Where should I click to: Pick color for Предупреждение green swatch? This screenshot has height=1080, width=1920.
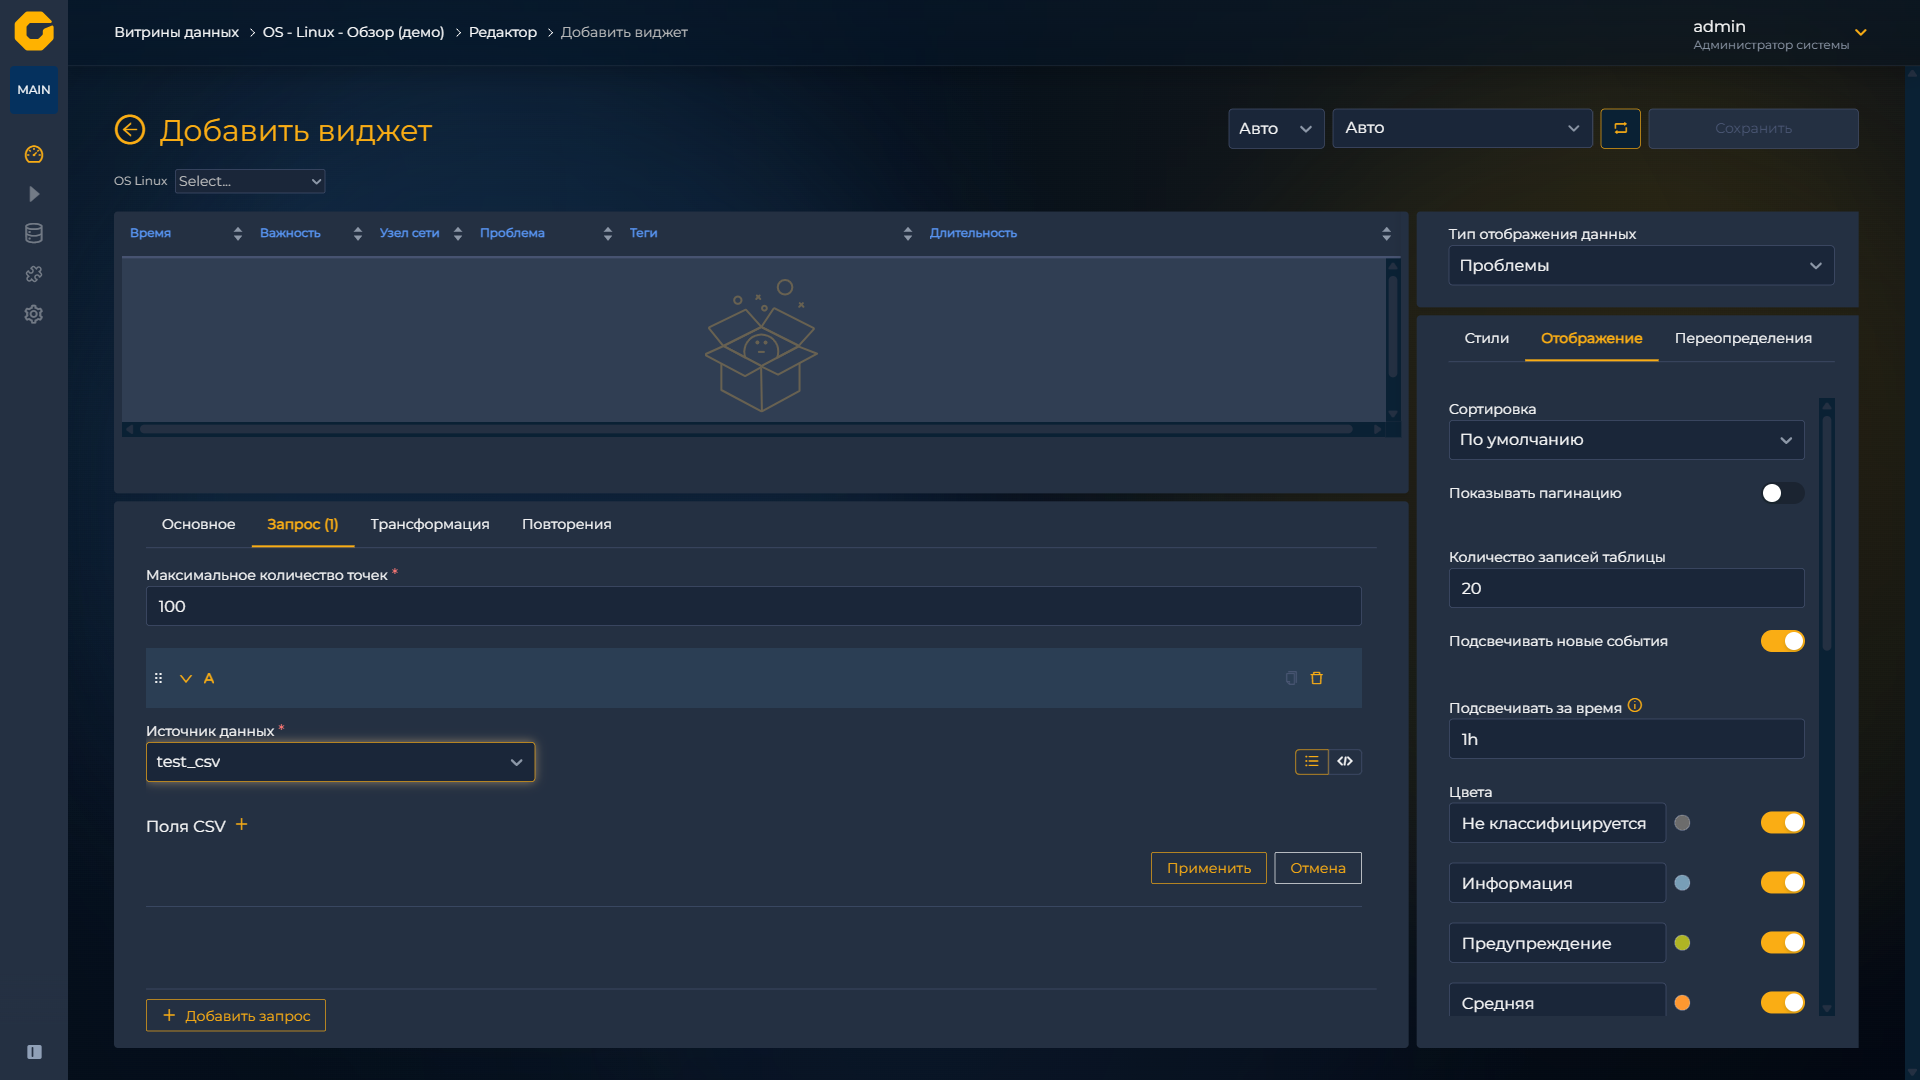click(1682, 943)
